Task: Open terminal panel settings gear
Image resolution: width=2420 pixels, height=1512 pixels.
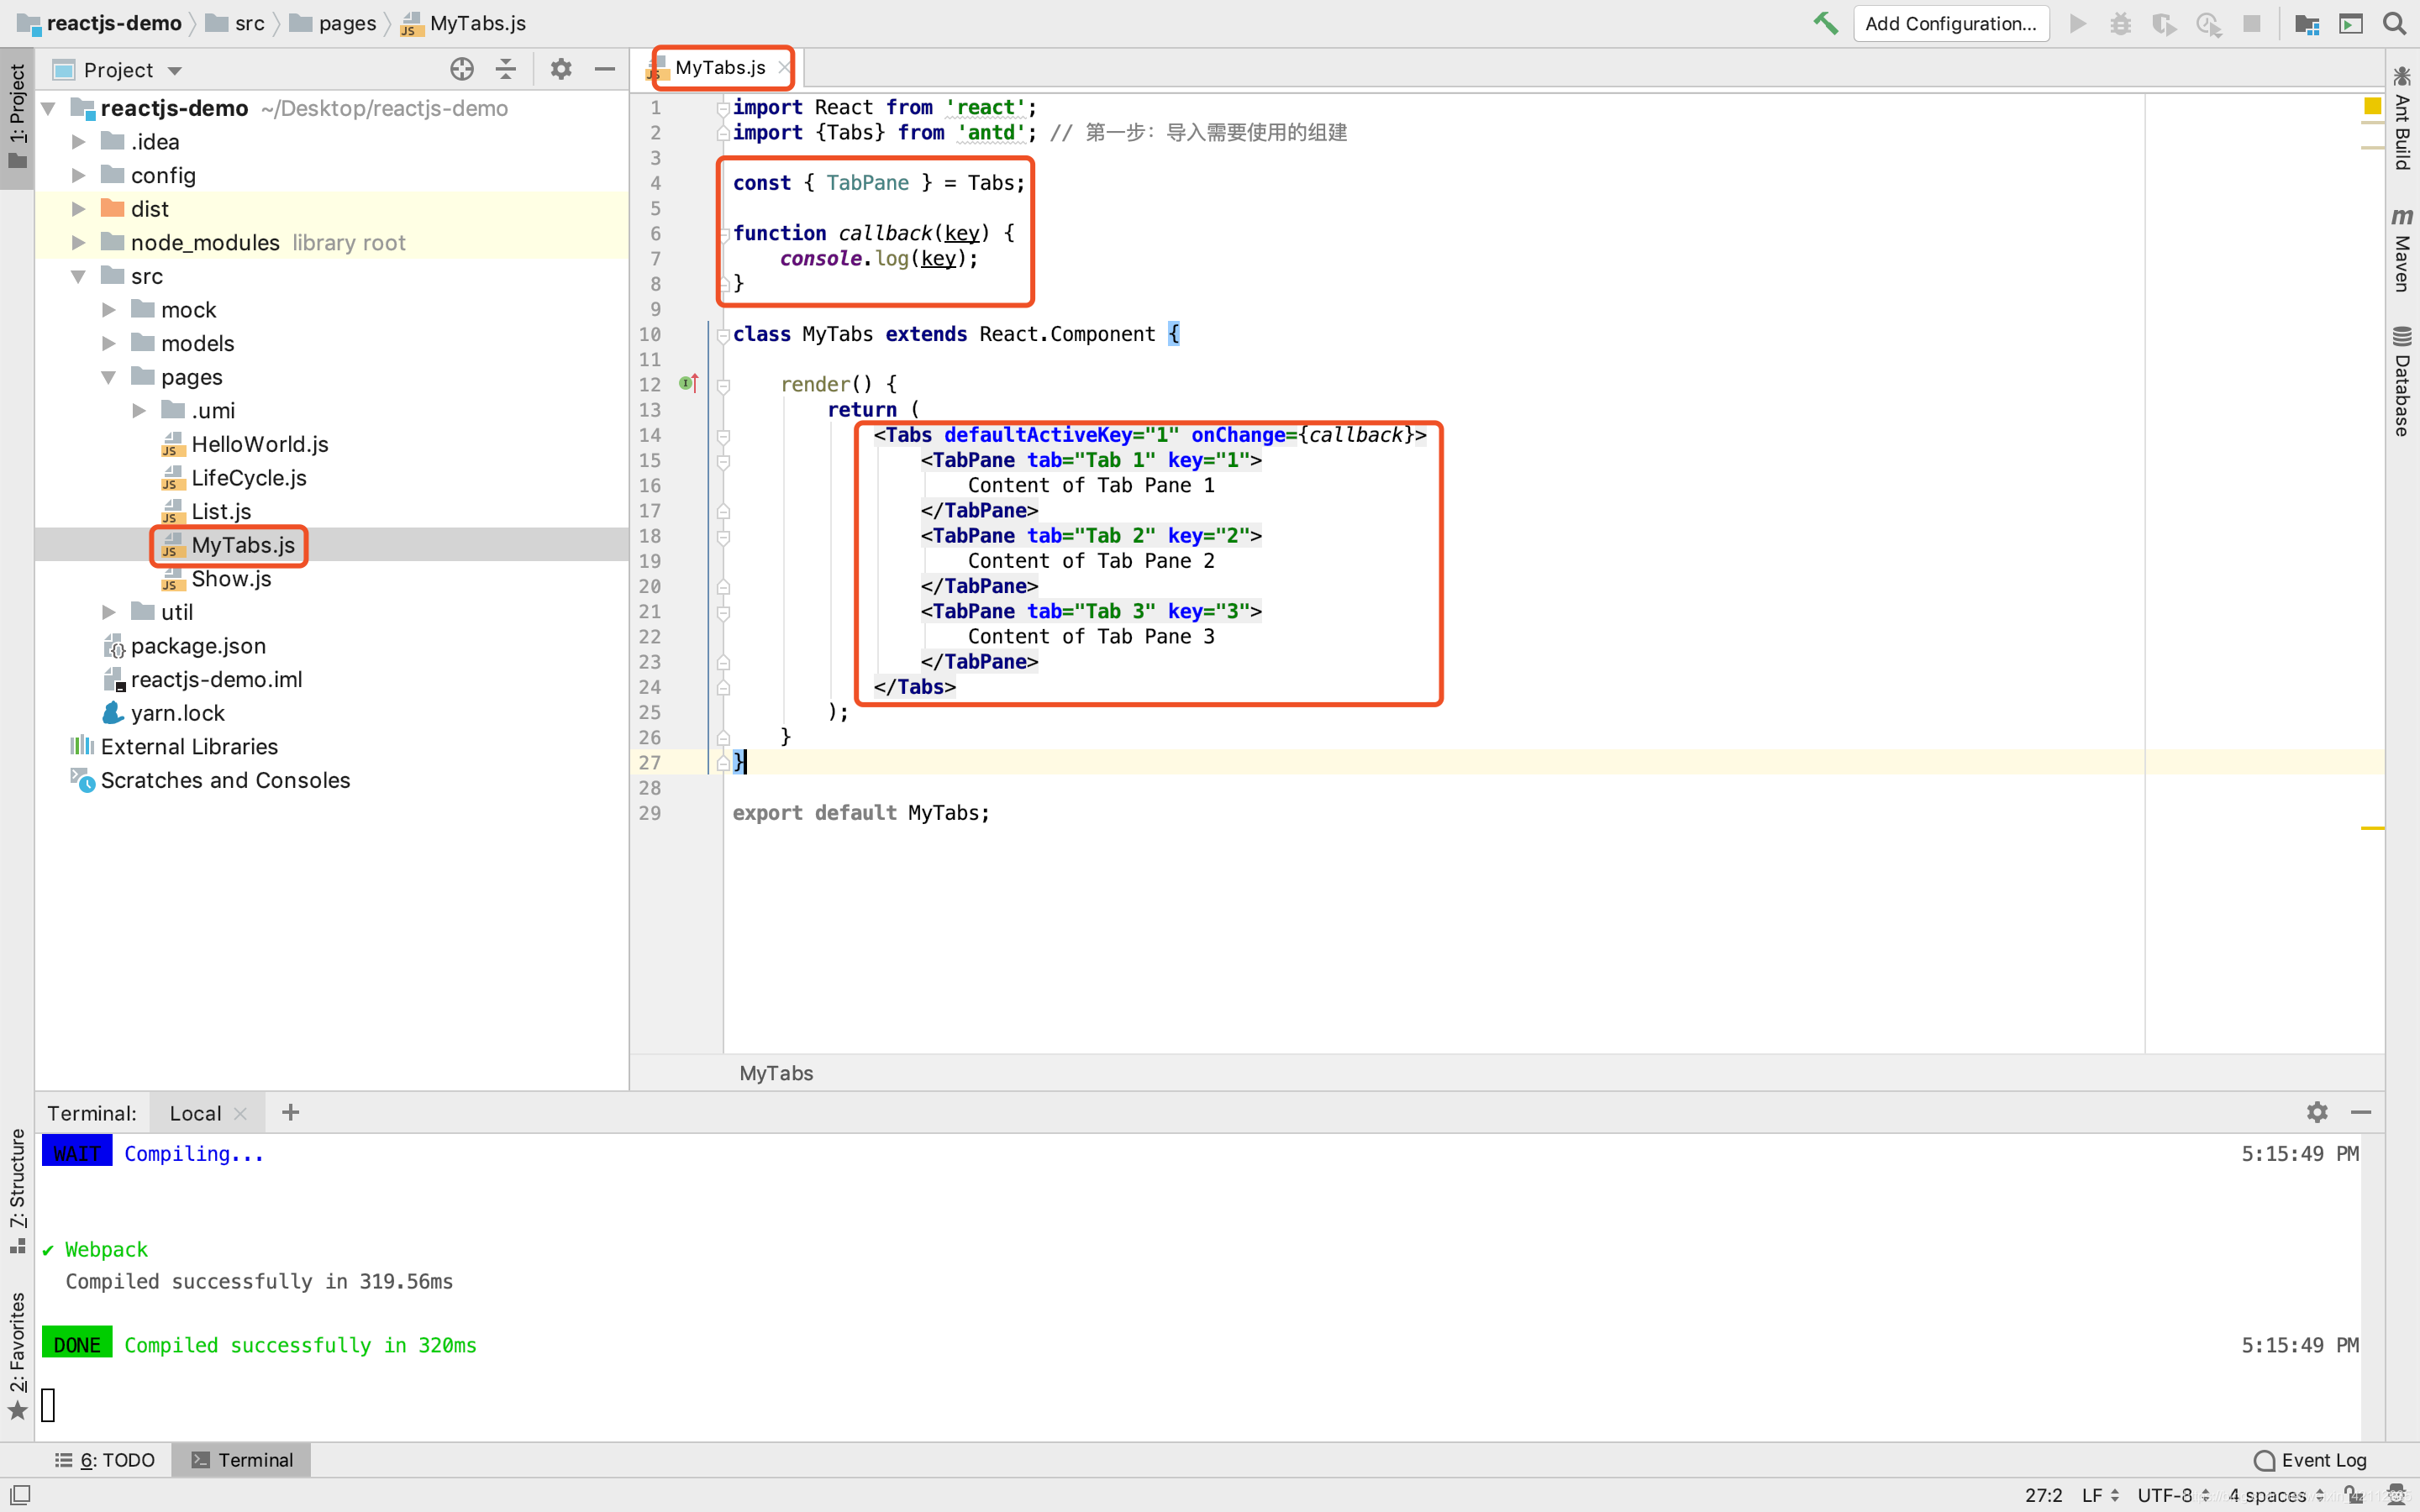Action: [x=2317, y=1112]
